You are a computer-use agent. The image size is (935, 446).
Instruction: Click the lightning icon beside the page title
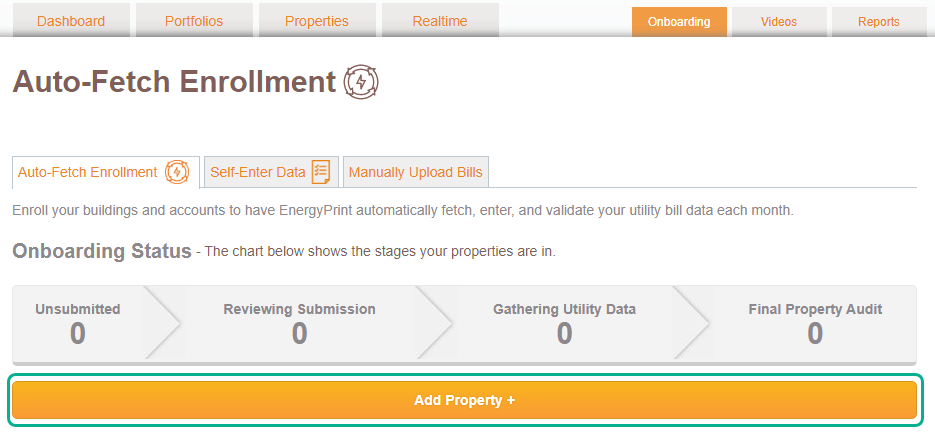(x=361, y=82)
